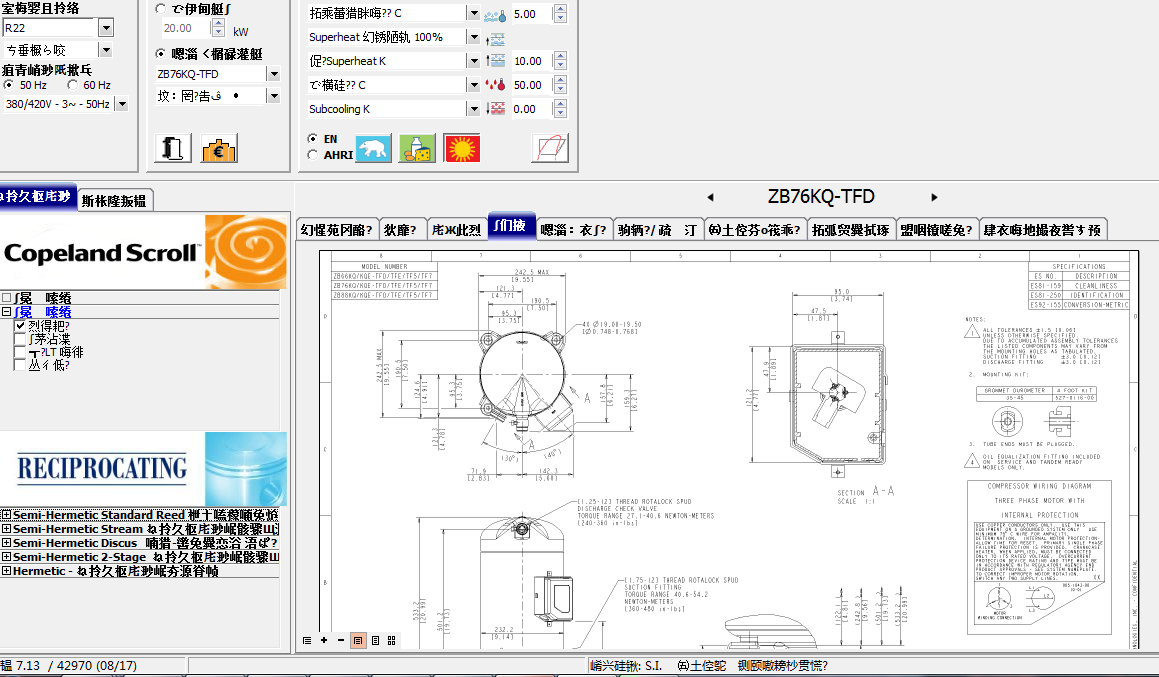Screen dimensions: 1159x677
Task: Open the 380/420V - 3~ - 50Hz dropdown
Action: (122, 104)
